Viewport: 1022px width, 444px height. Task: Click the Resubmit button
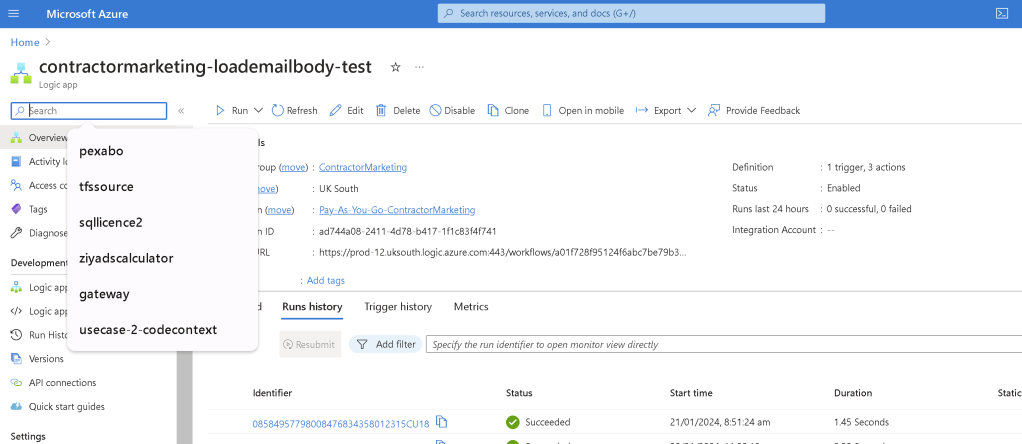tap(310, 344)
